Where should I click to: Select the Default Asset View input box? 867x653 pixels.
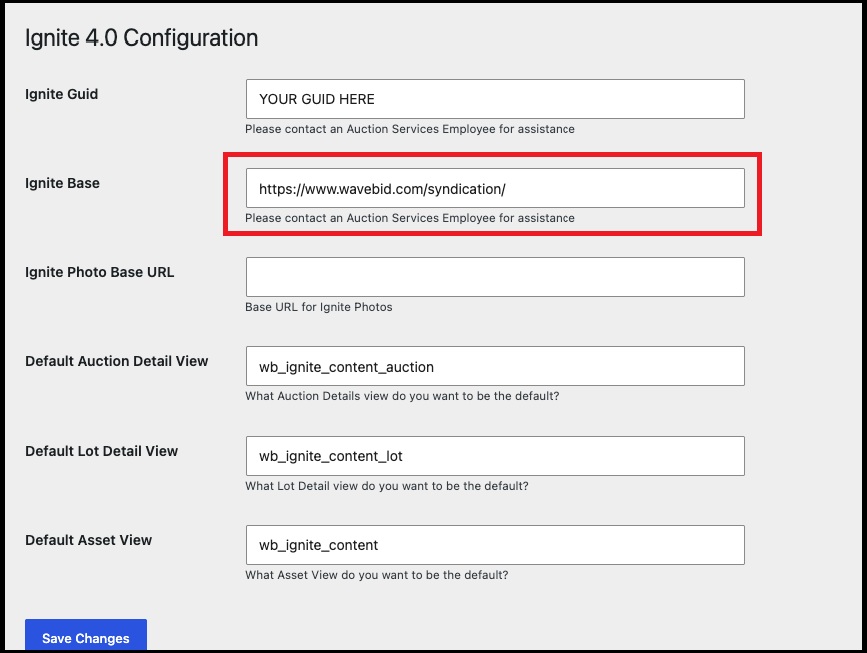point(495,545)
